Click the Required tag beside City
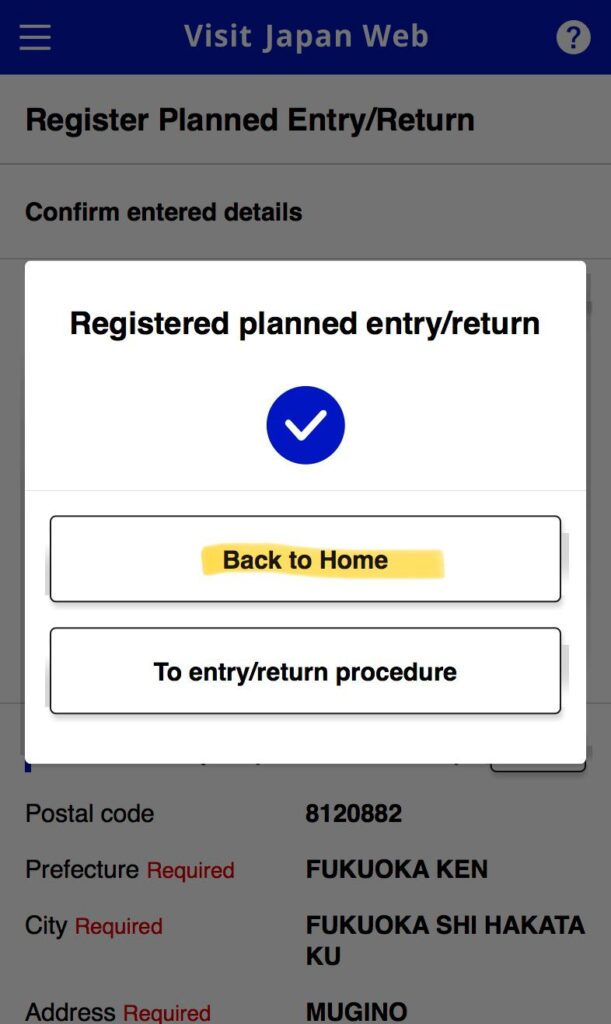 pos(118,927)
